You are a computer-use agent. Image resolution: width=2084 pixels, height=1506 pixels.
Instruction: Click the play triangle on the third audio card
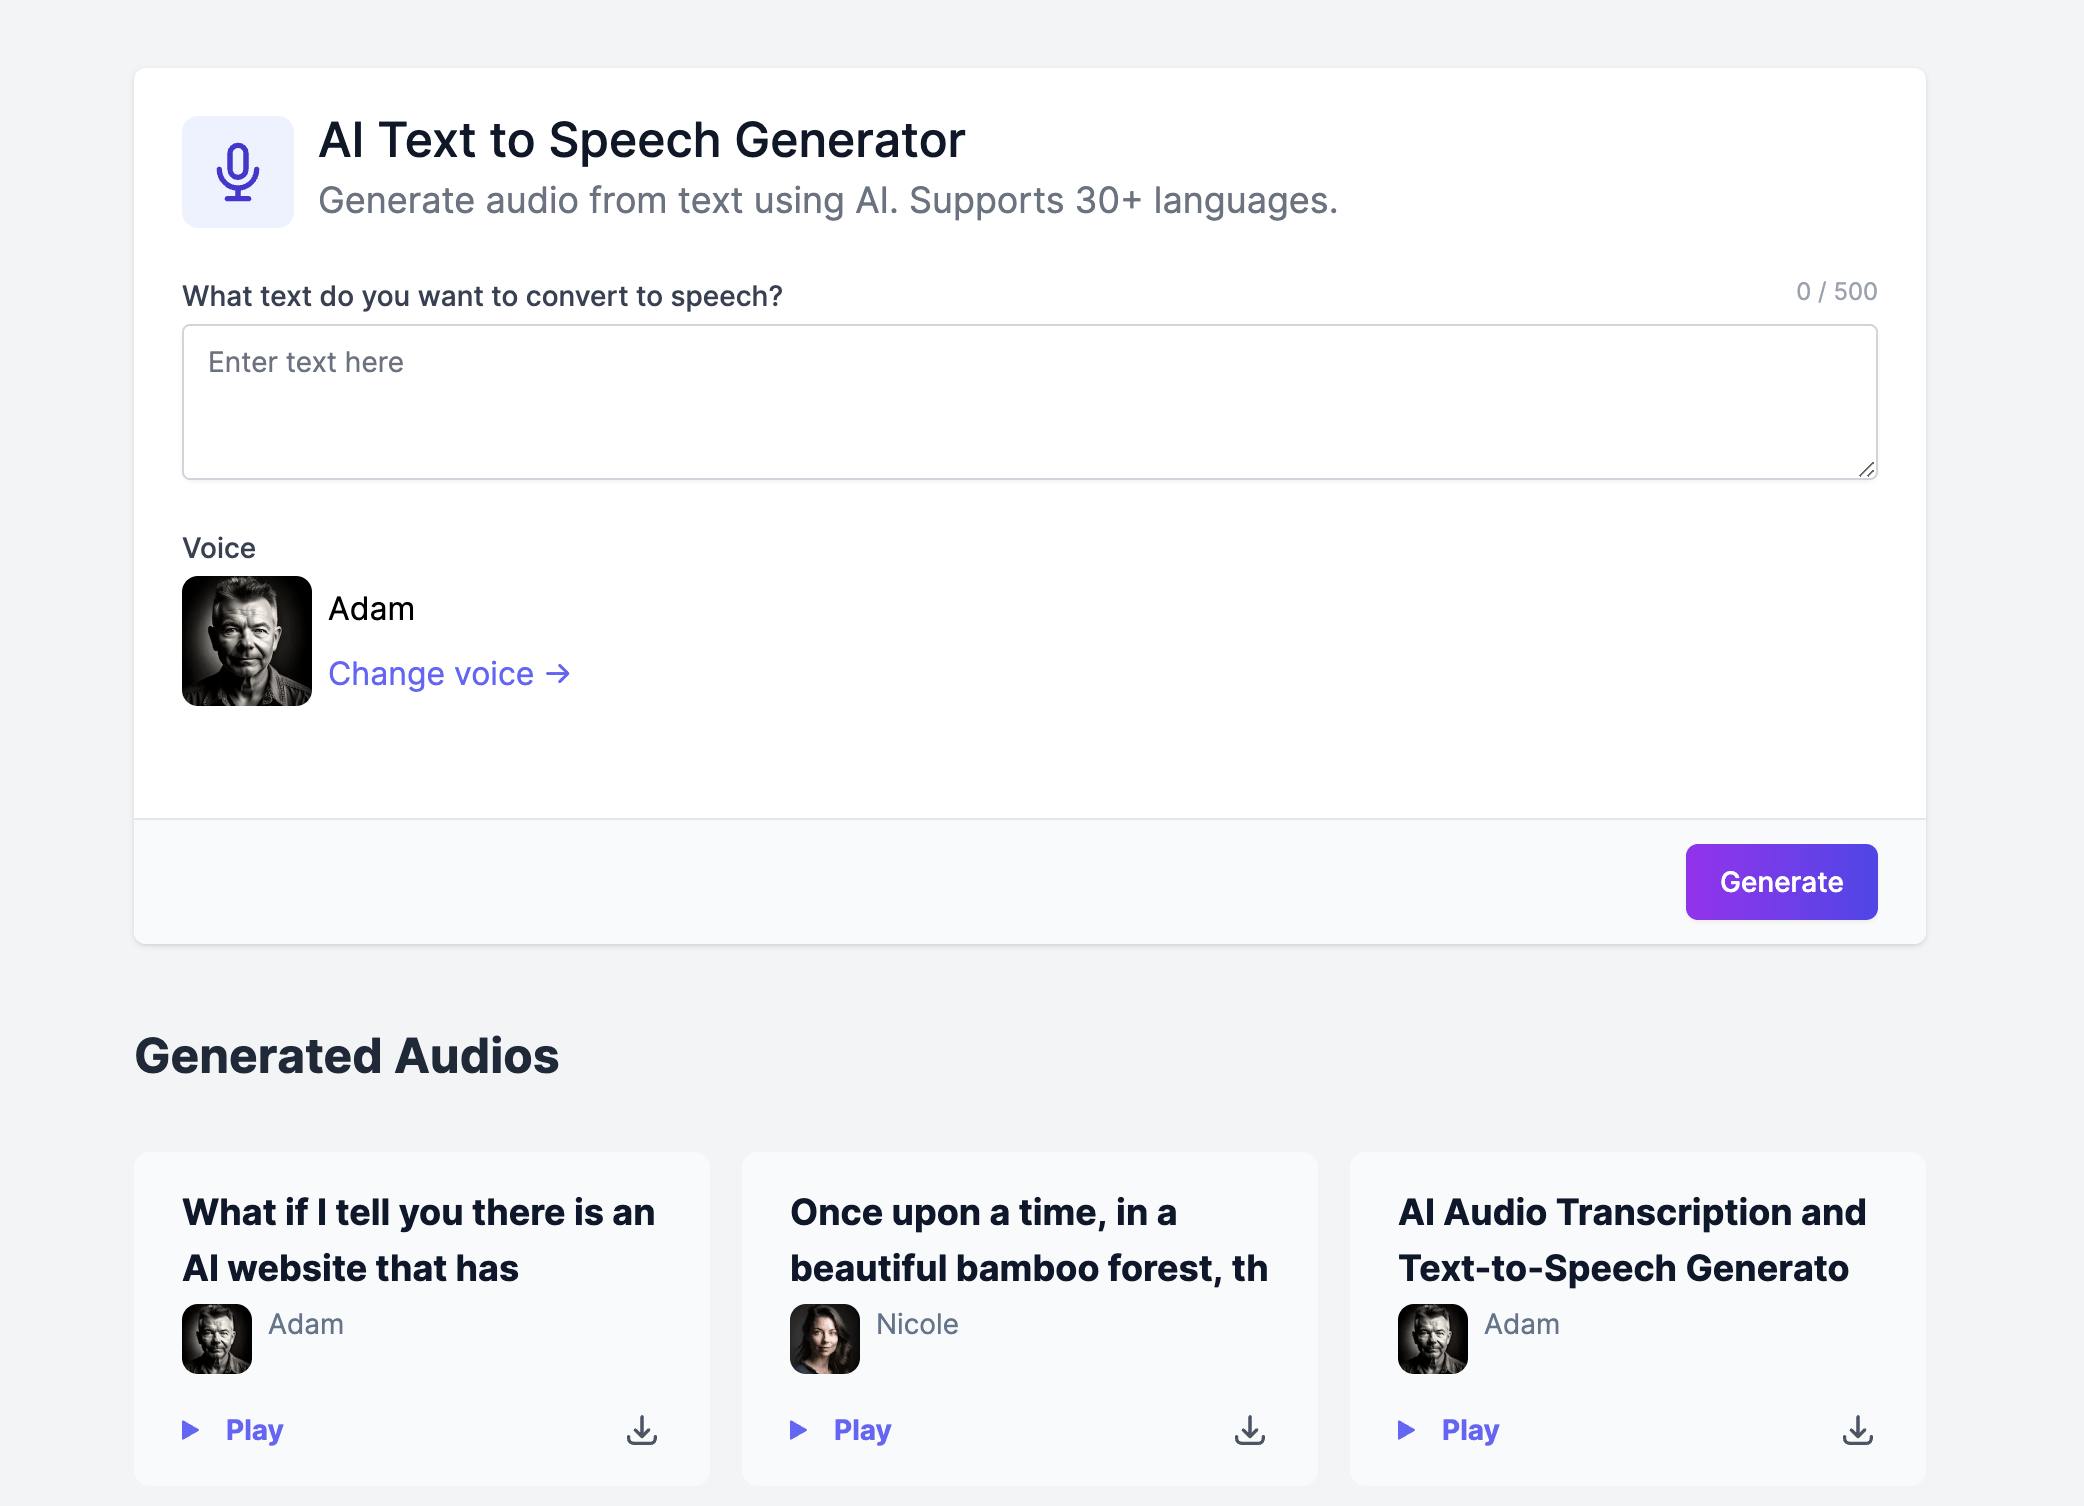[1406, 1430]
